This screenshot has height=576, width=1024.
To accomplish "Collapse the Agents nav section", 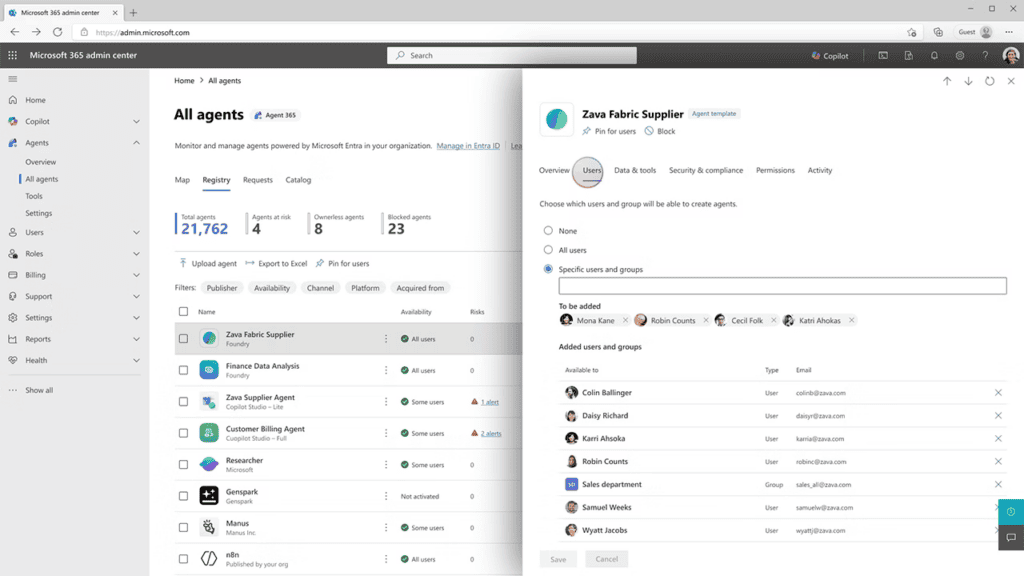I will point(136,143).
